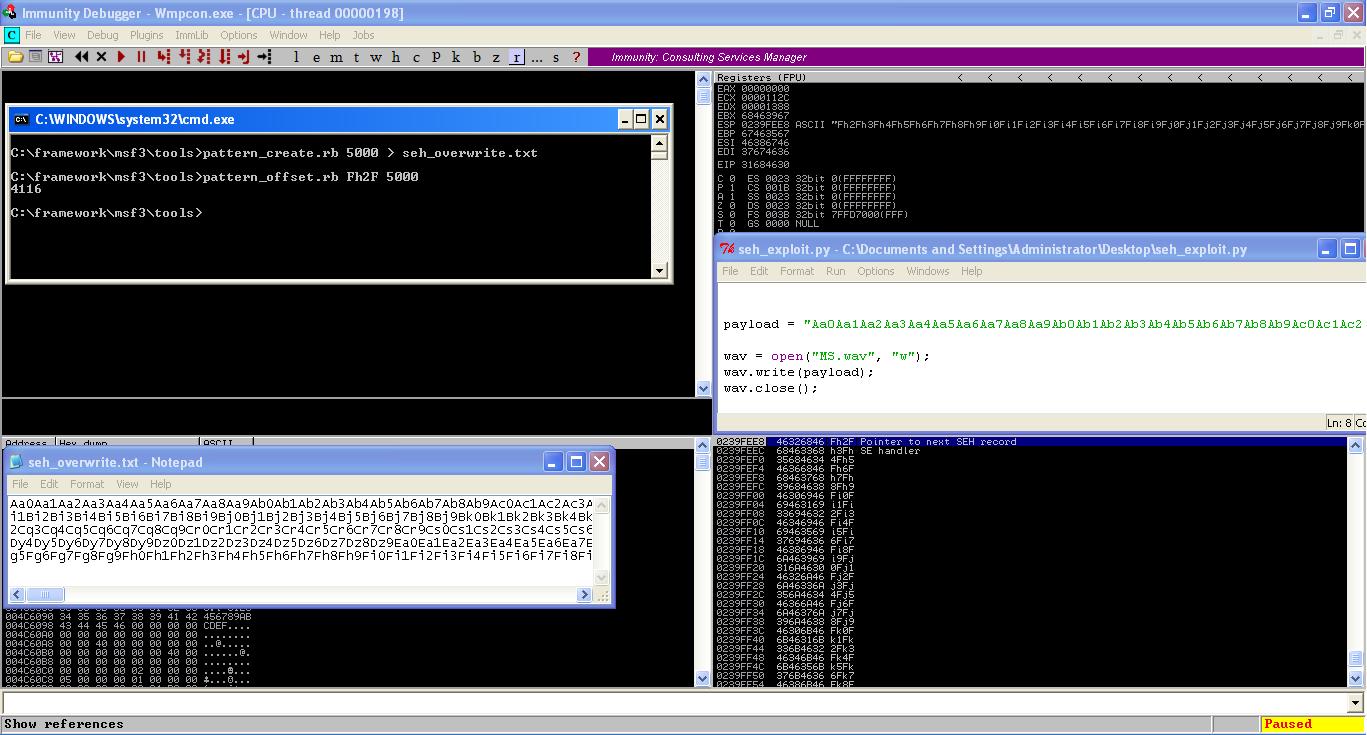
Task: Click the third toolbar icon with grid symbol
Action: pyautogui.click(x=55, y=57)
